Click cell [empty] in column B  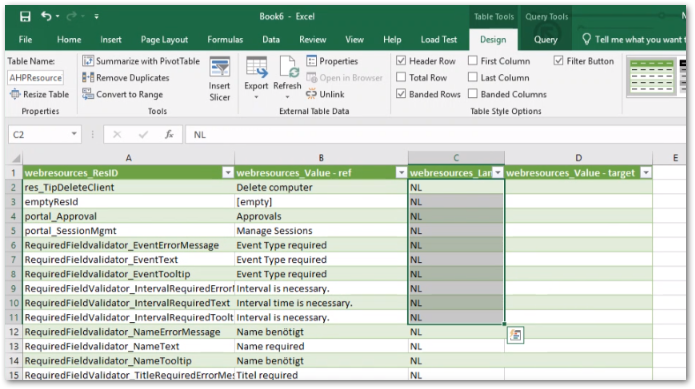[321, 202]
